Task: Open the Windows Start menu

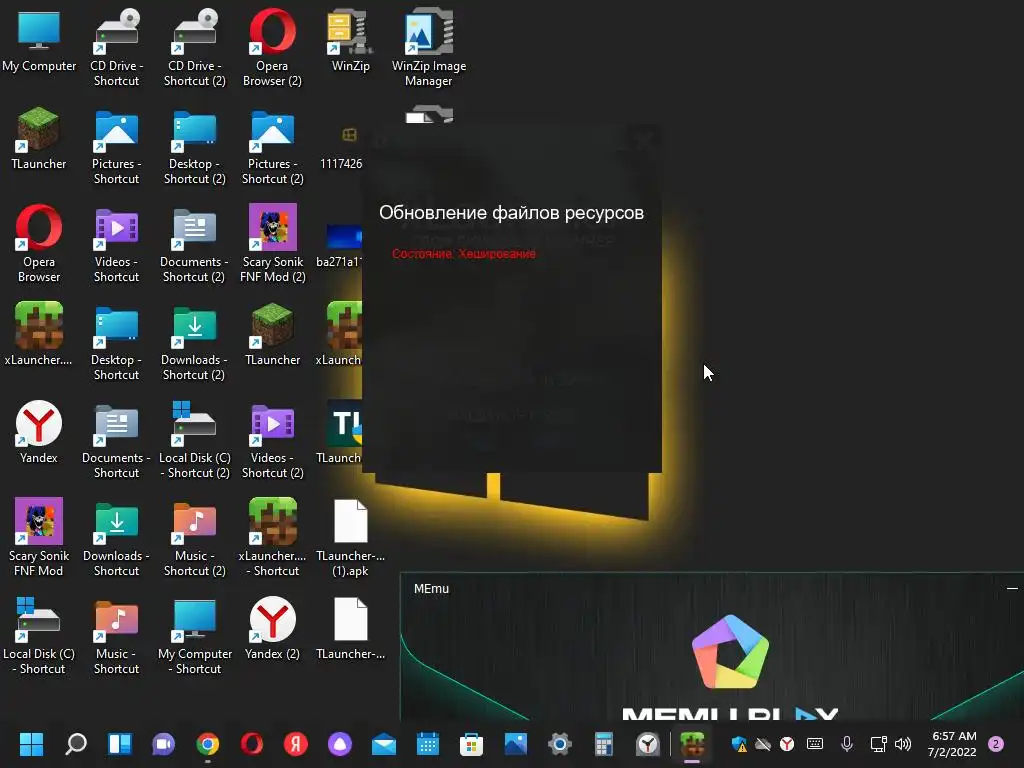Action: click(x=31, y=744)
